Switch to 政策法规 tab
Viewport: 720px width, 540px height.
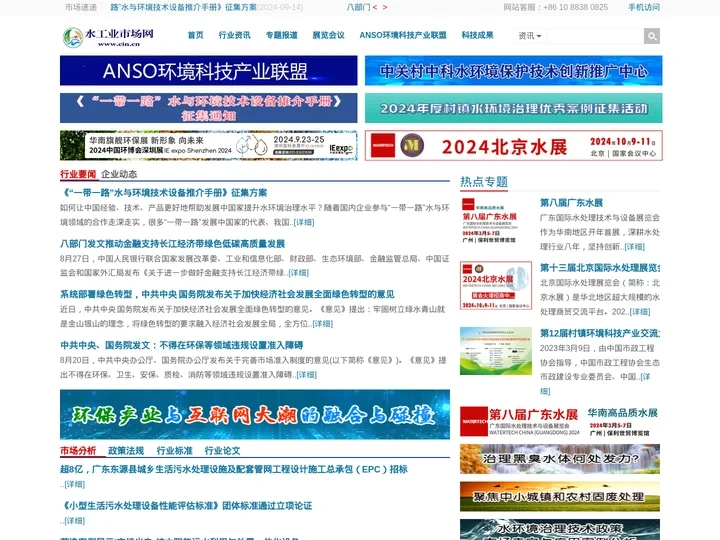126,450
